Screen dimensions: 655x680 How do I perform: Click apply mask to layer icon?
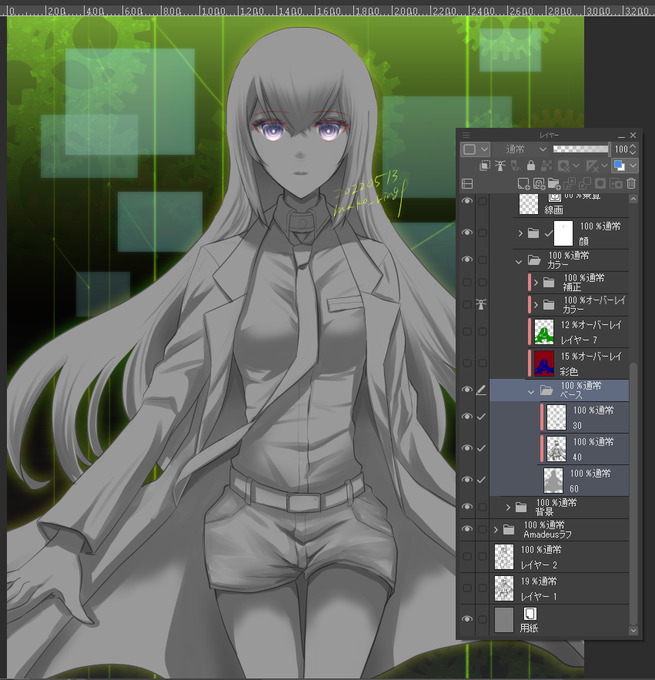pos(616,183)
